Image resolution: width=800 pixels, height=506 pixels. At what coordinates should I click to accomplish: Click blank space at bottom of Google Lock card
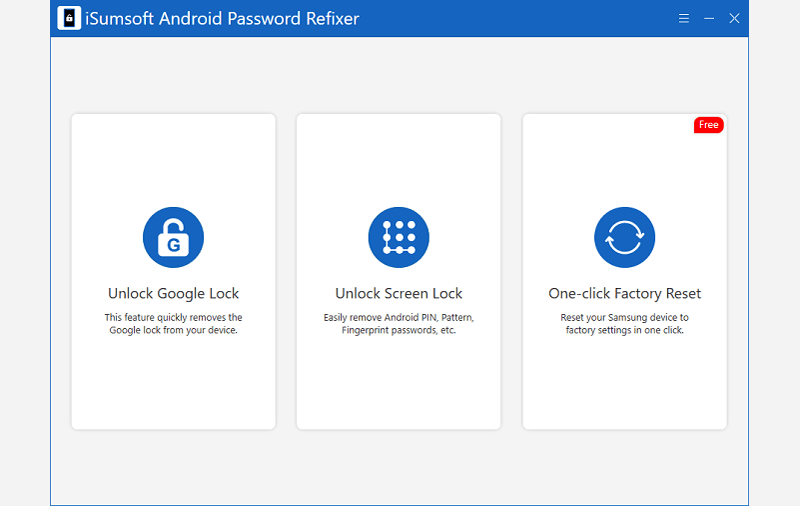tap(173, 395)
